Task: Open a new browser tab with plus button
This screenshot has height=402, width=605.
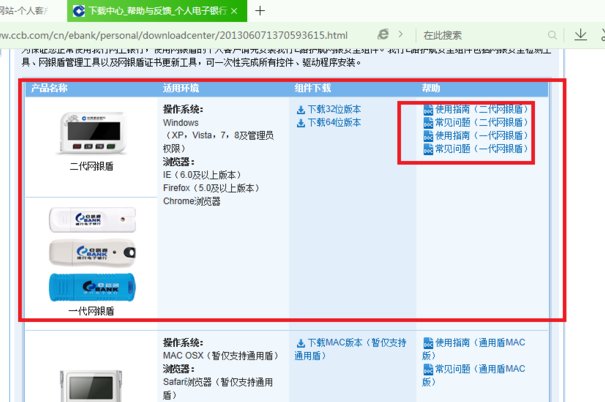Action: (x=260, y=11)
